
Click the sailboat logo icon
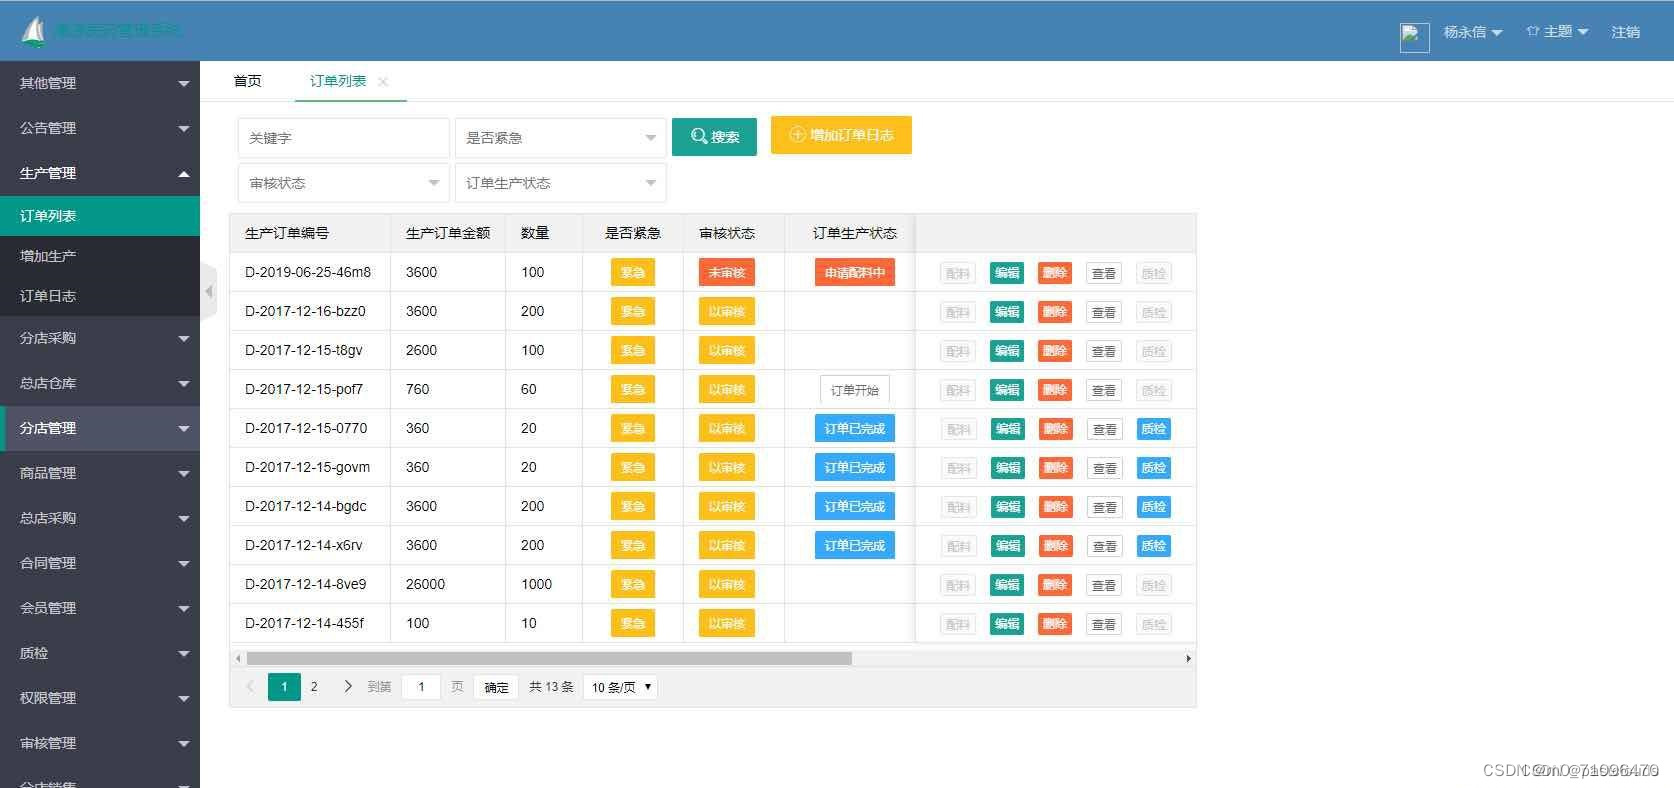pos(34,32)
